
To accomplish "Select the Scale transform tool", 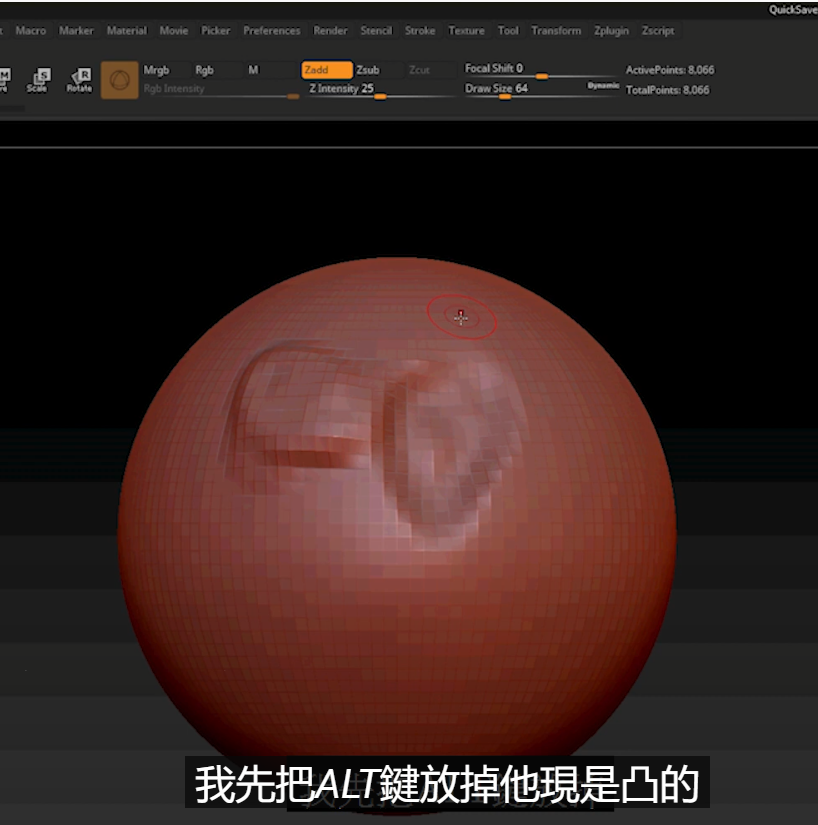I will click(x=38, y=80).
